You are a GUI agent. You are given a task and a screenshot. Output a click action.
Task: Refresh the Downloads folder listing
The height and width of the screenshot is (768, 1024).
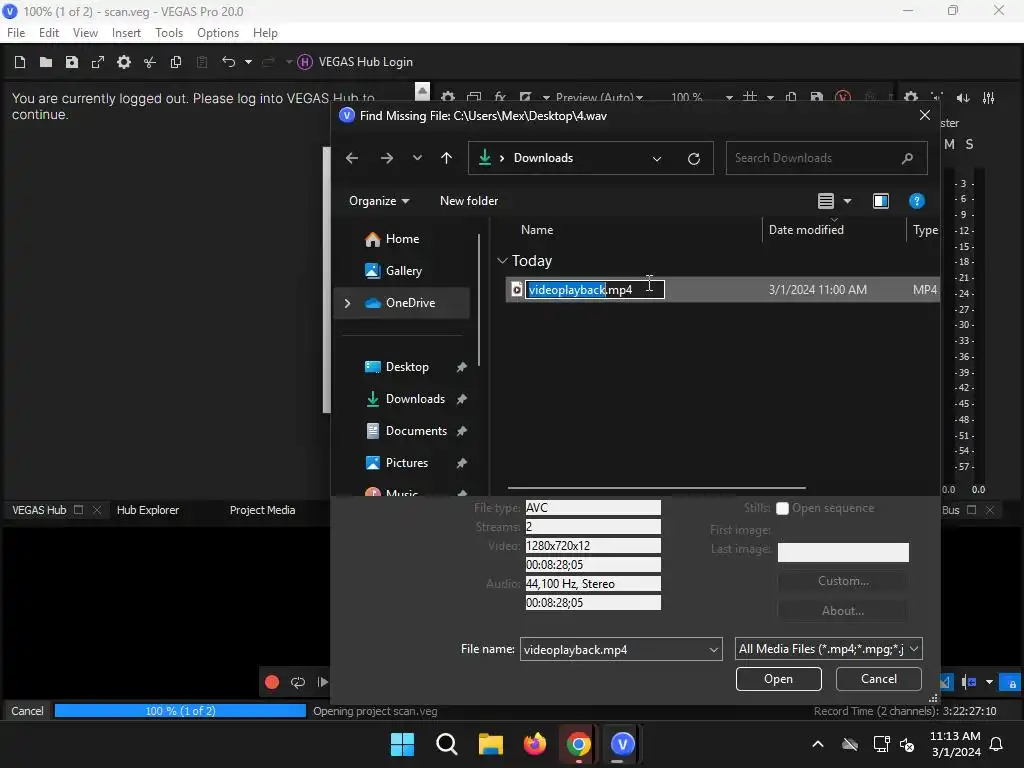coord(694,159)
